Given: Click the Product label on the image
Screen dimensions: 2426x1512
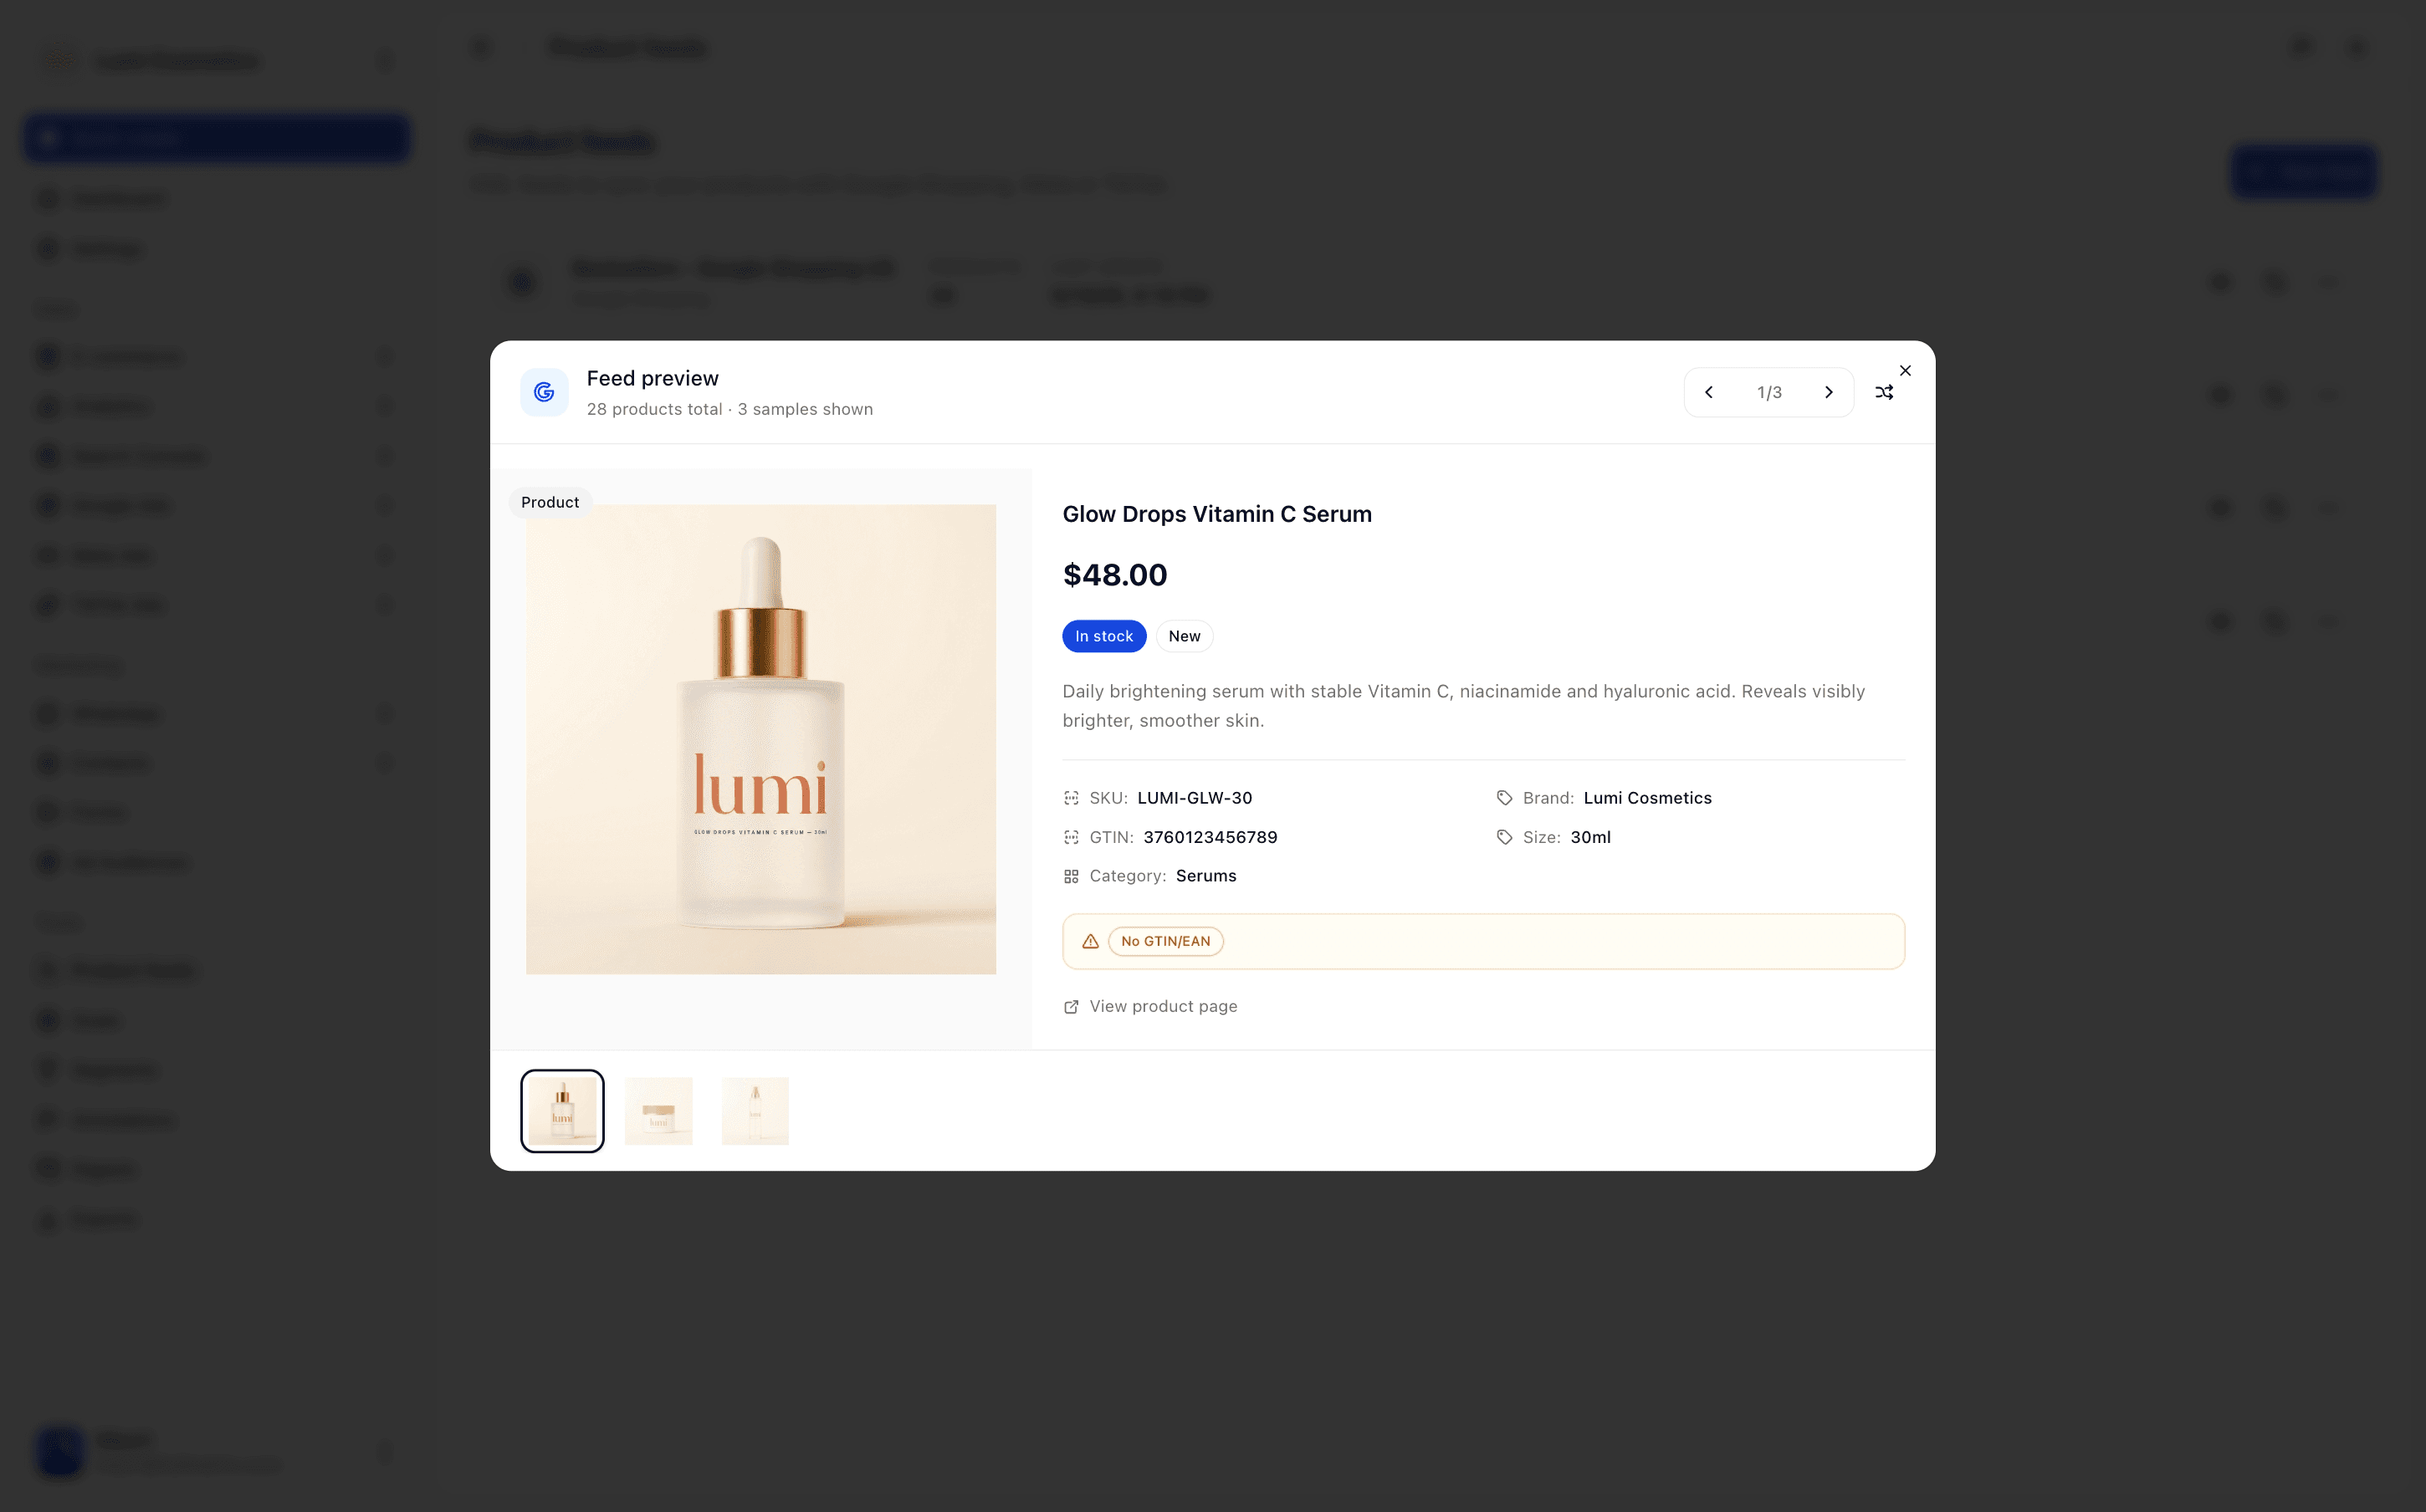Looking at the screenshot, I should (550, 502).
